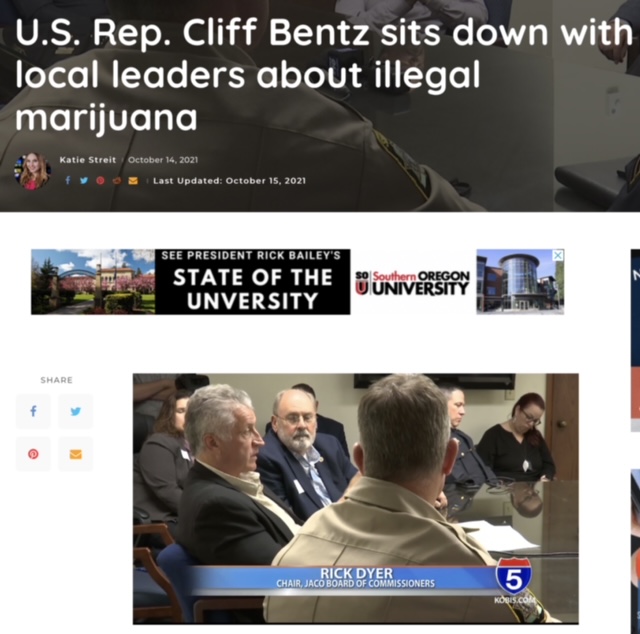640x634 pixels.
Task: Click the Twitter icon under the byline
Action: tap(84, 180)
